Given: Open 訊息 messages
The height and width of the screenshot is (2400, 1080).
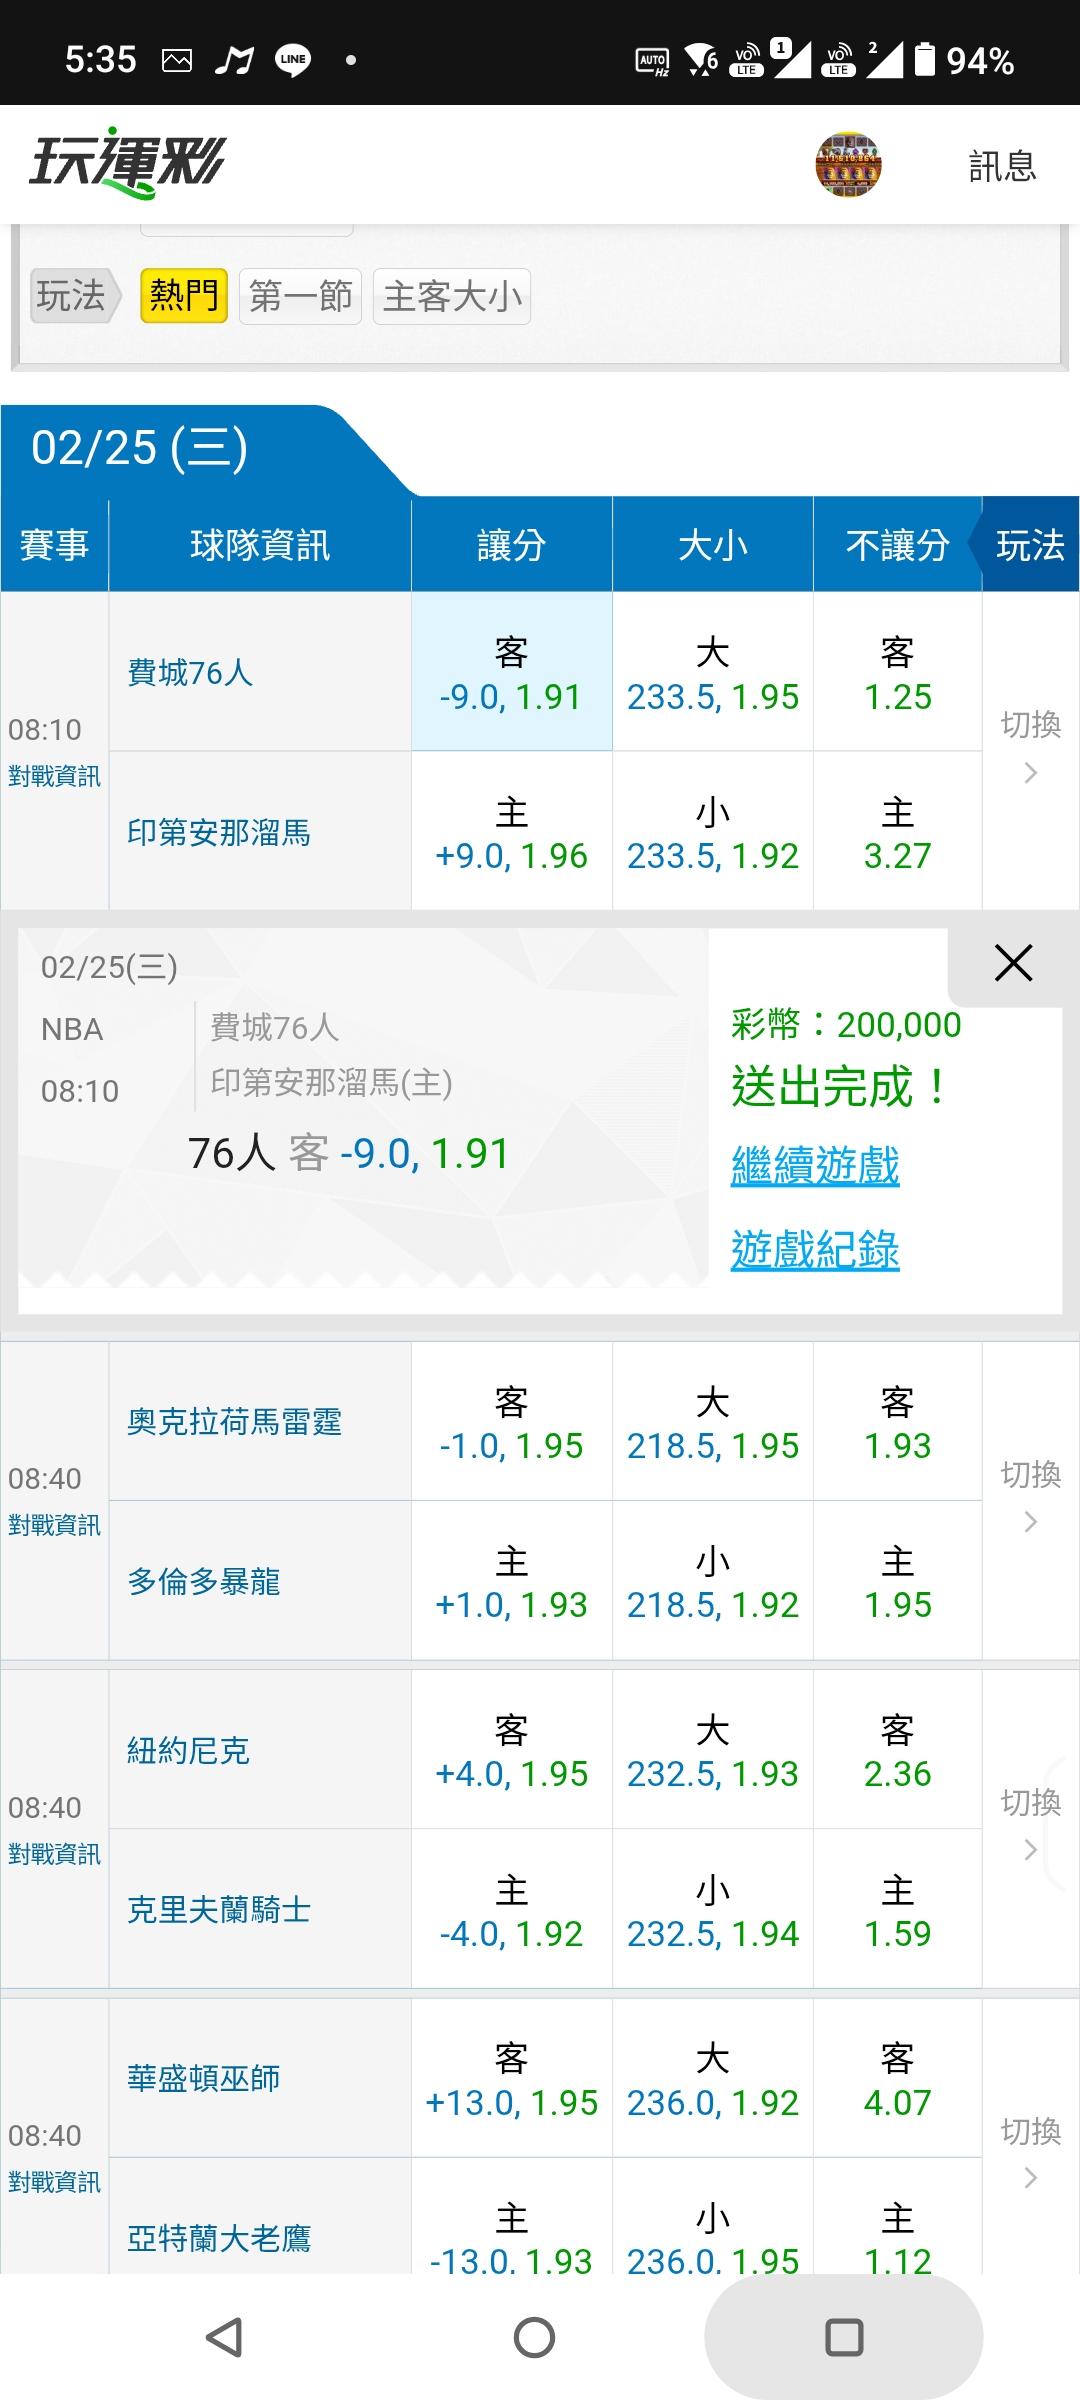Looking at the screenshot, I should (1002, 166).
